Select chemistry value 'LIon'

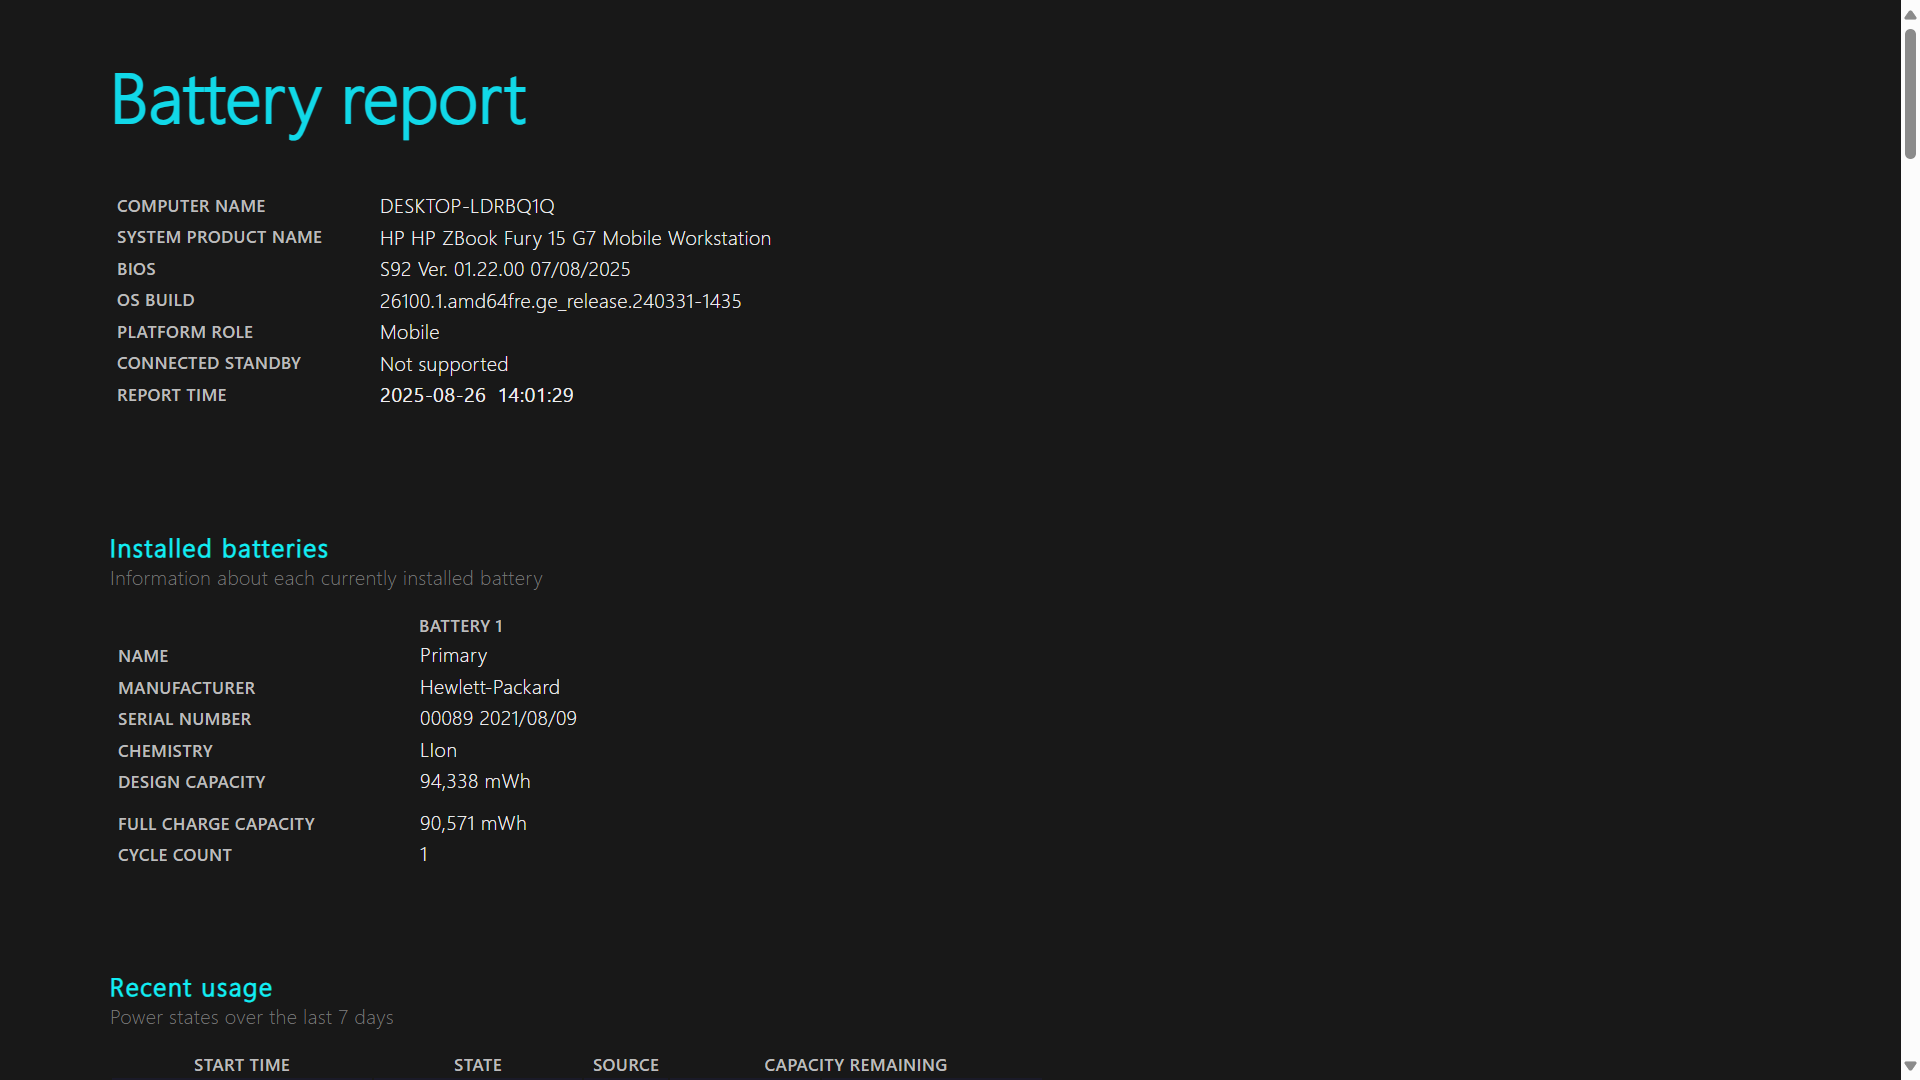(x=438, y=750)
